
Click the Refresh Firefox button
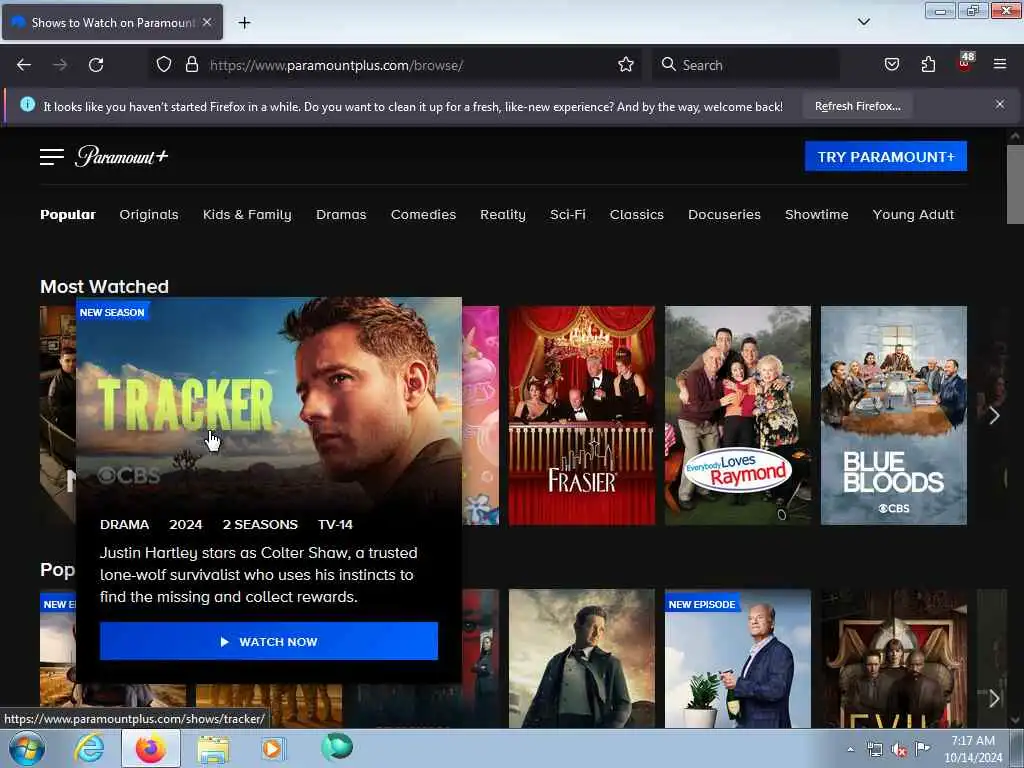[857, 106]
